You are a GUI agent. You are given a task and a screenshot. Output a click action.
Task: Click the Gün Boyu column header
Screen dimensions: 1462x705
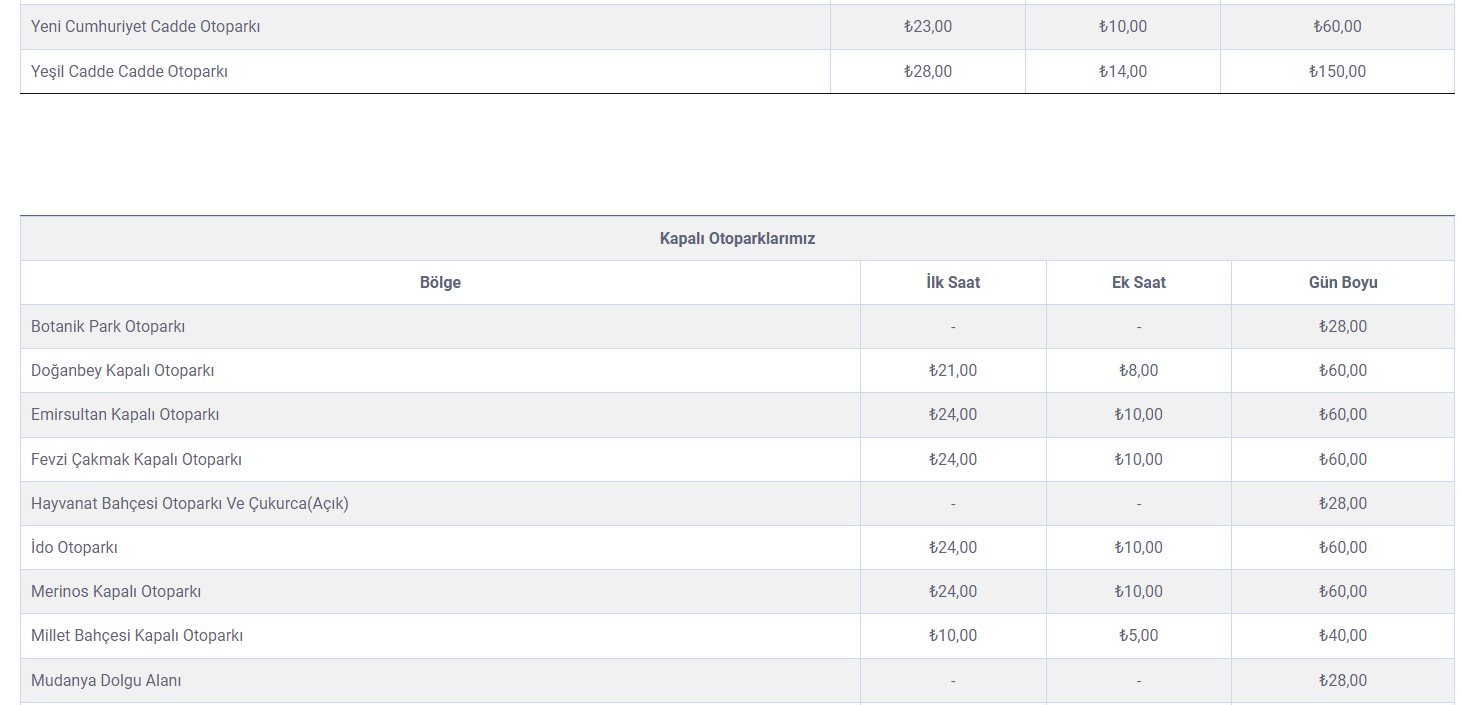(1342, 283)
